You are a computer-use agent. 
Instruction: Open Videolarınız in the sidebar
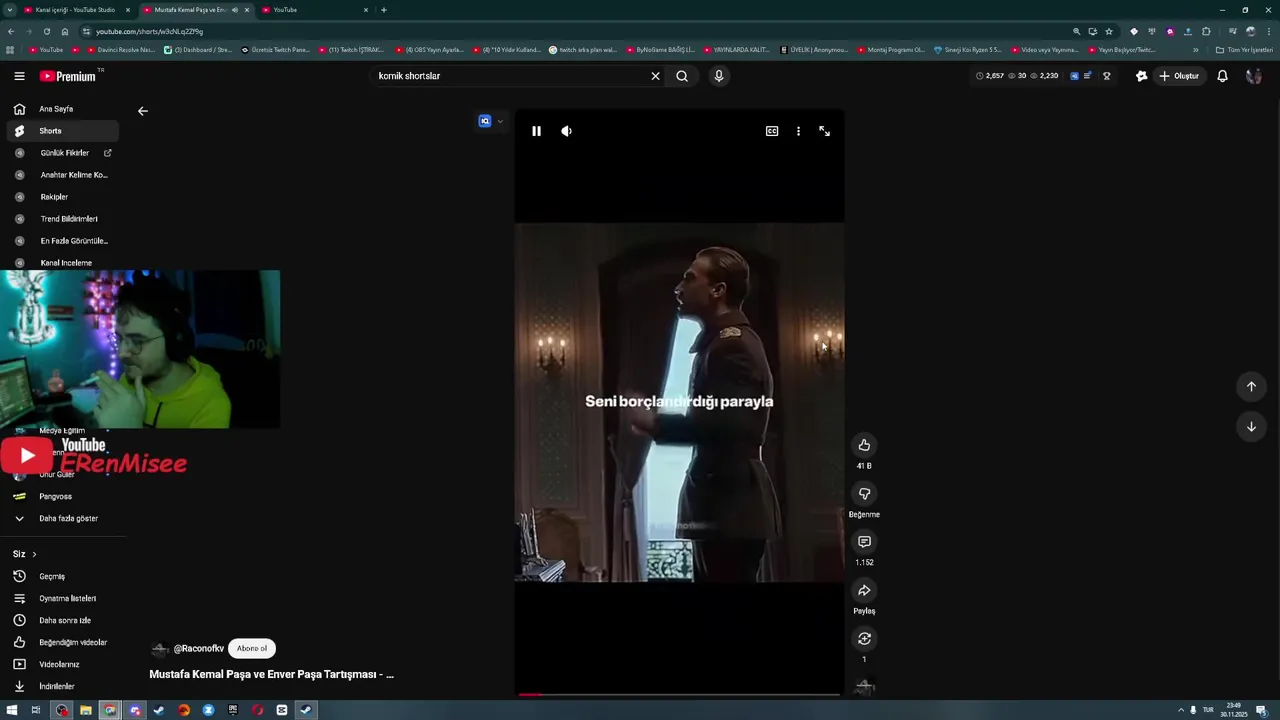[63, 664]
